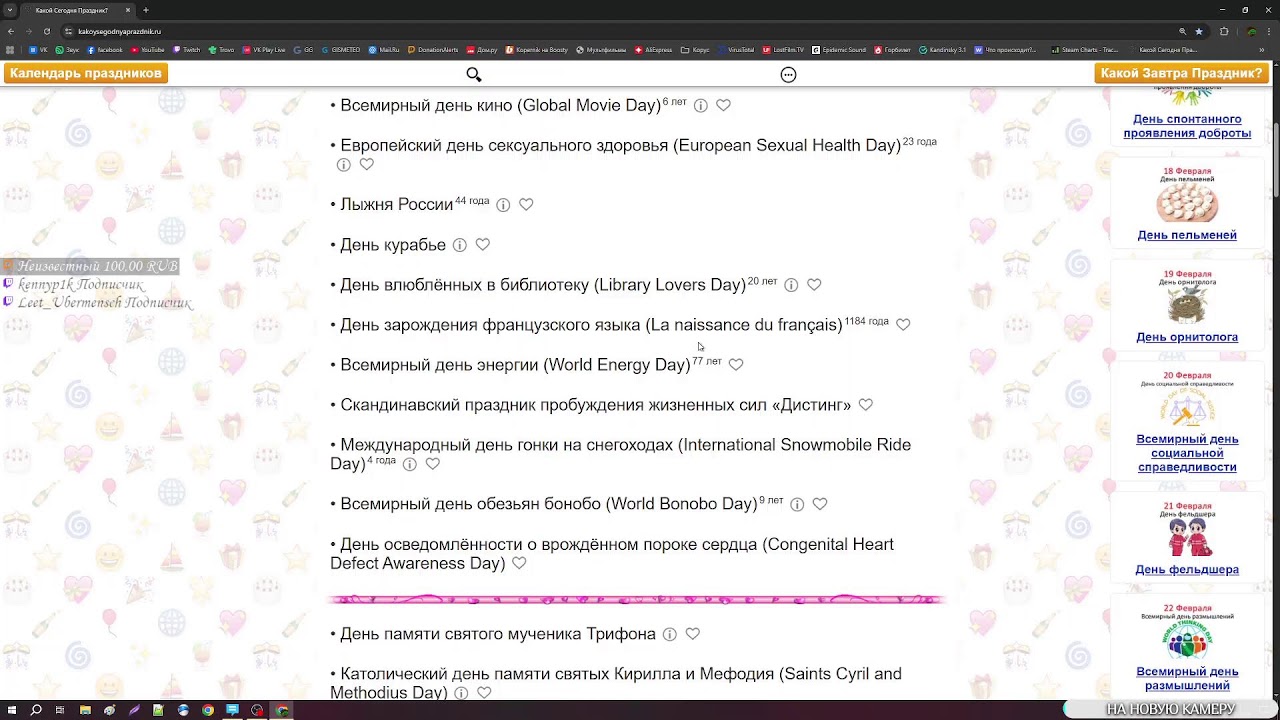Open День орнитолога link

[x=1187, y=337]
